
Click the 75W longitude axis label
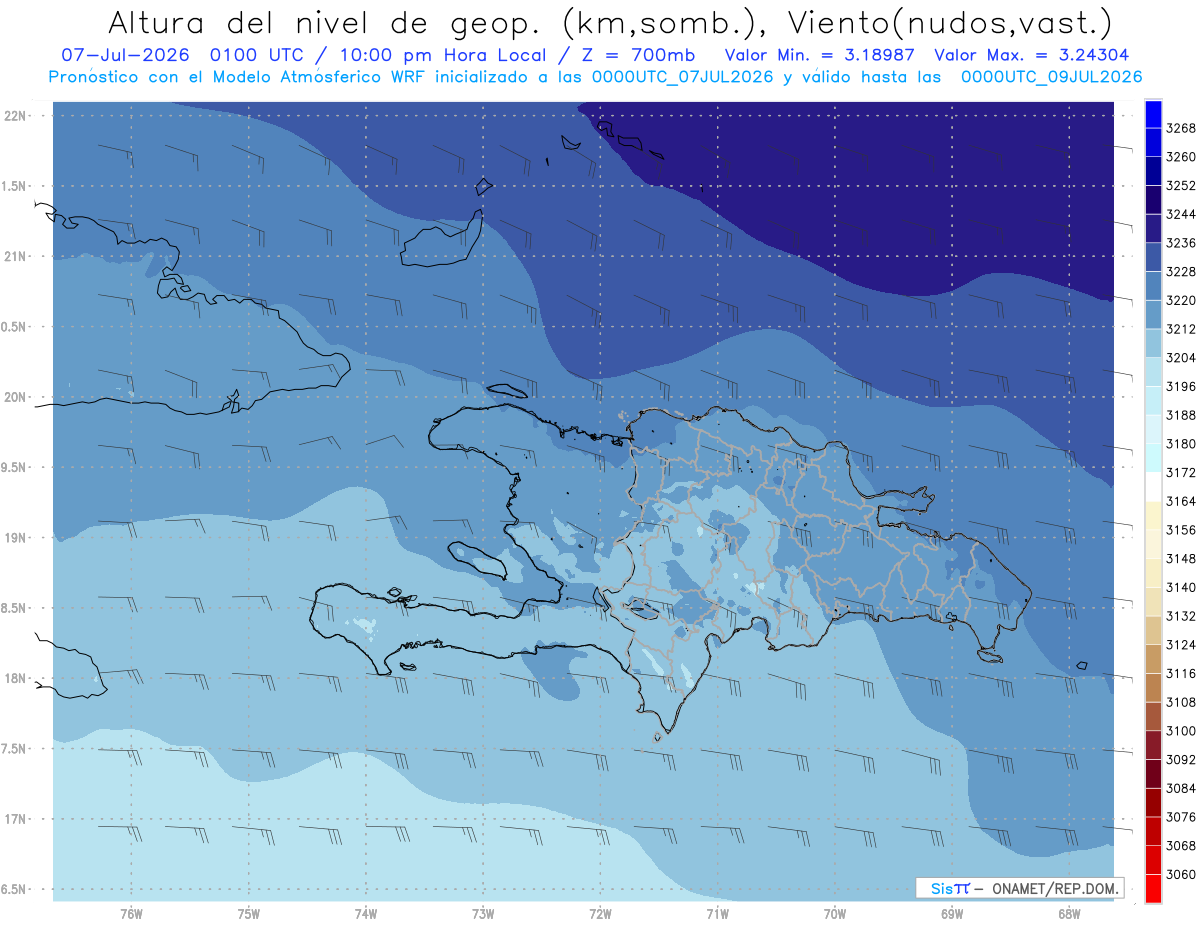coord(249,914)
